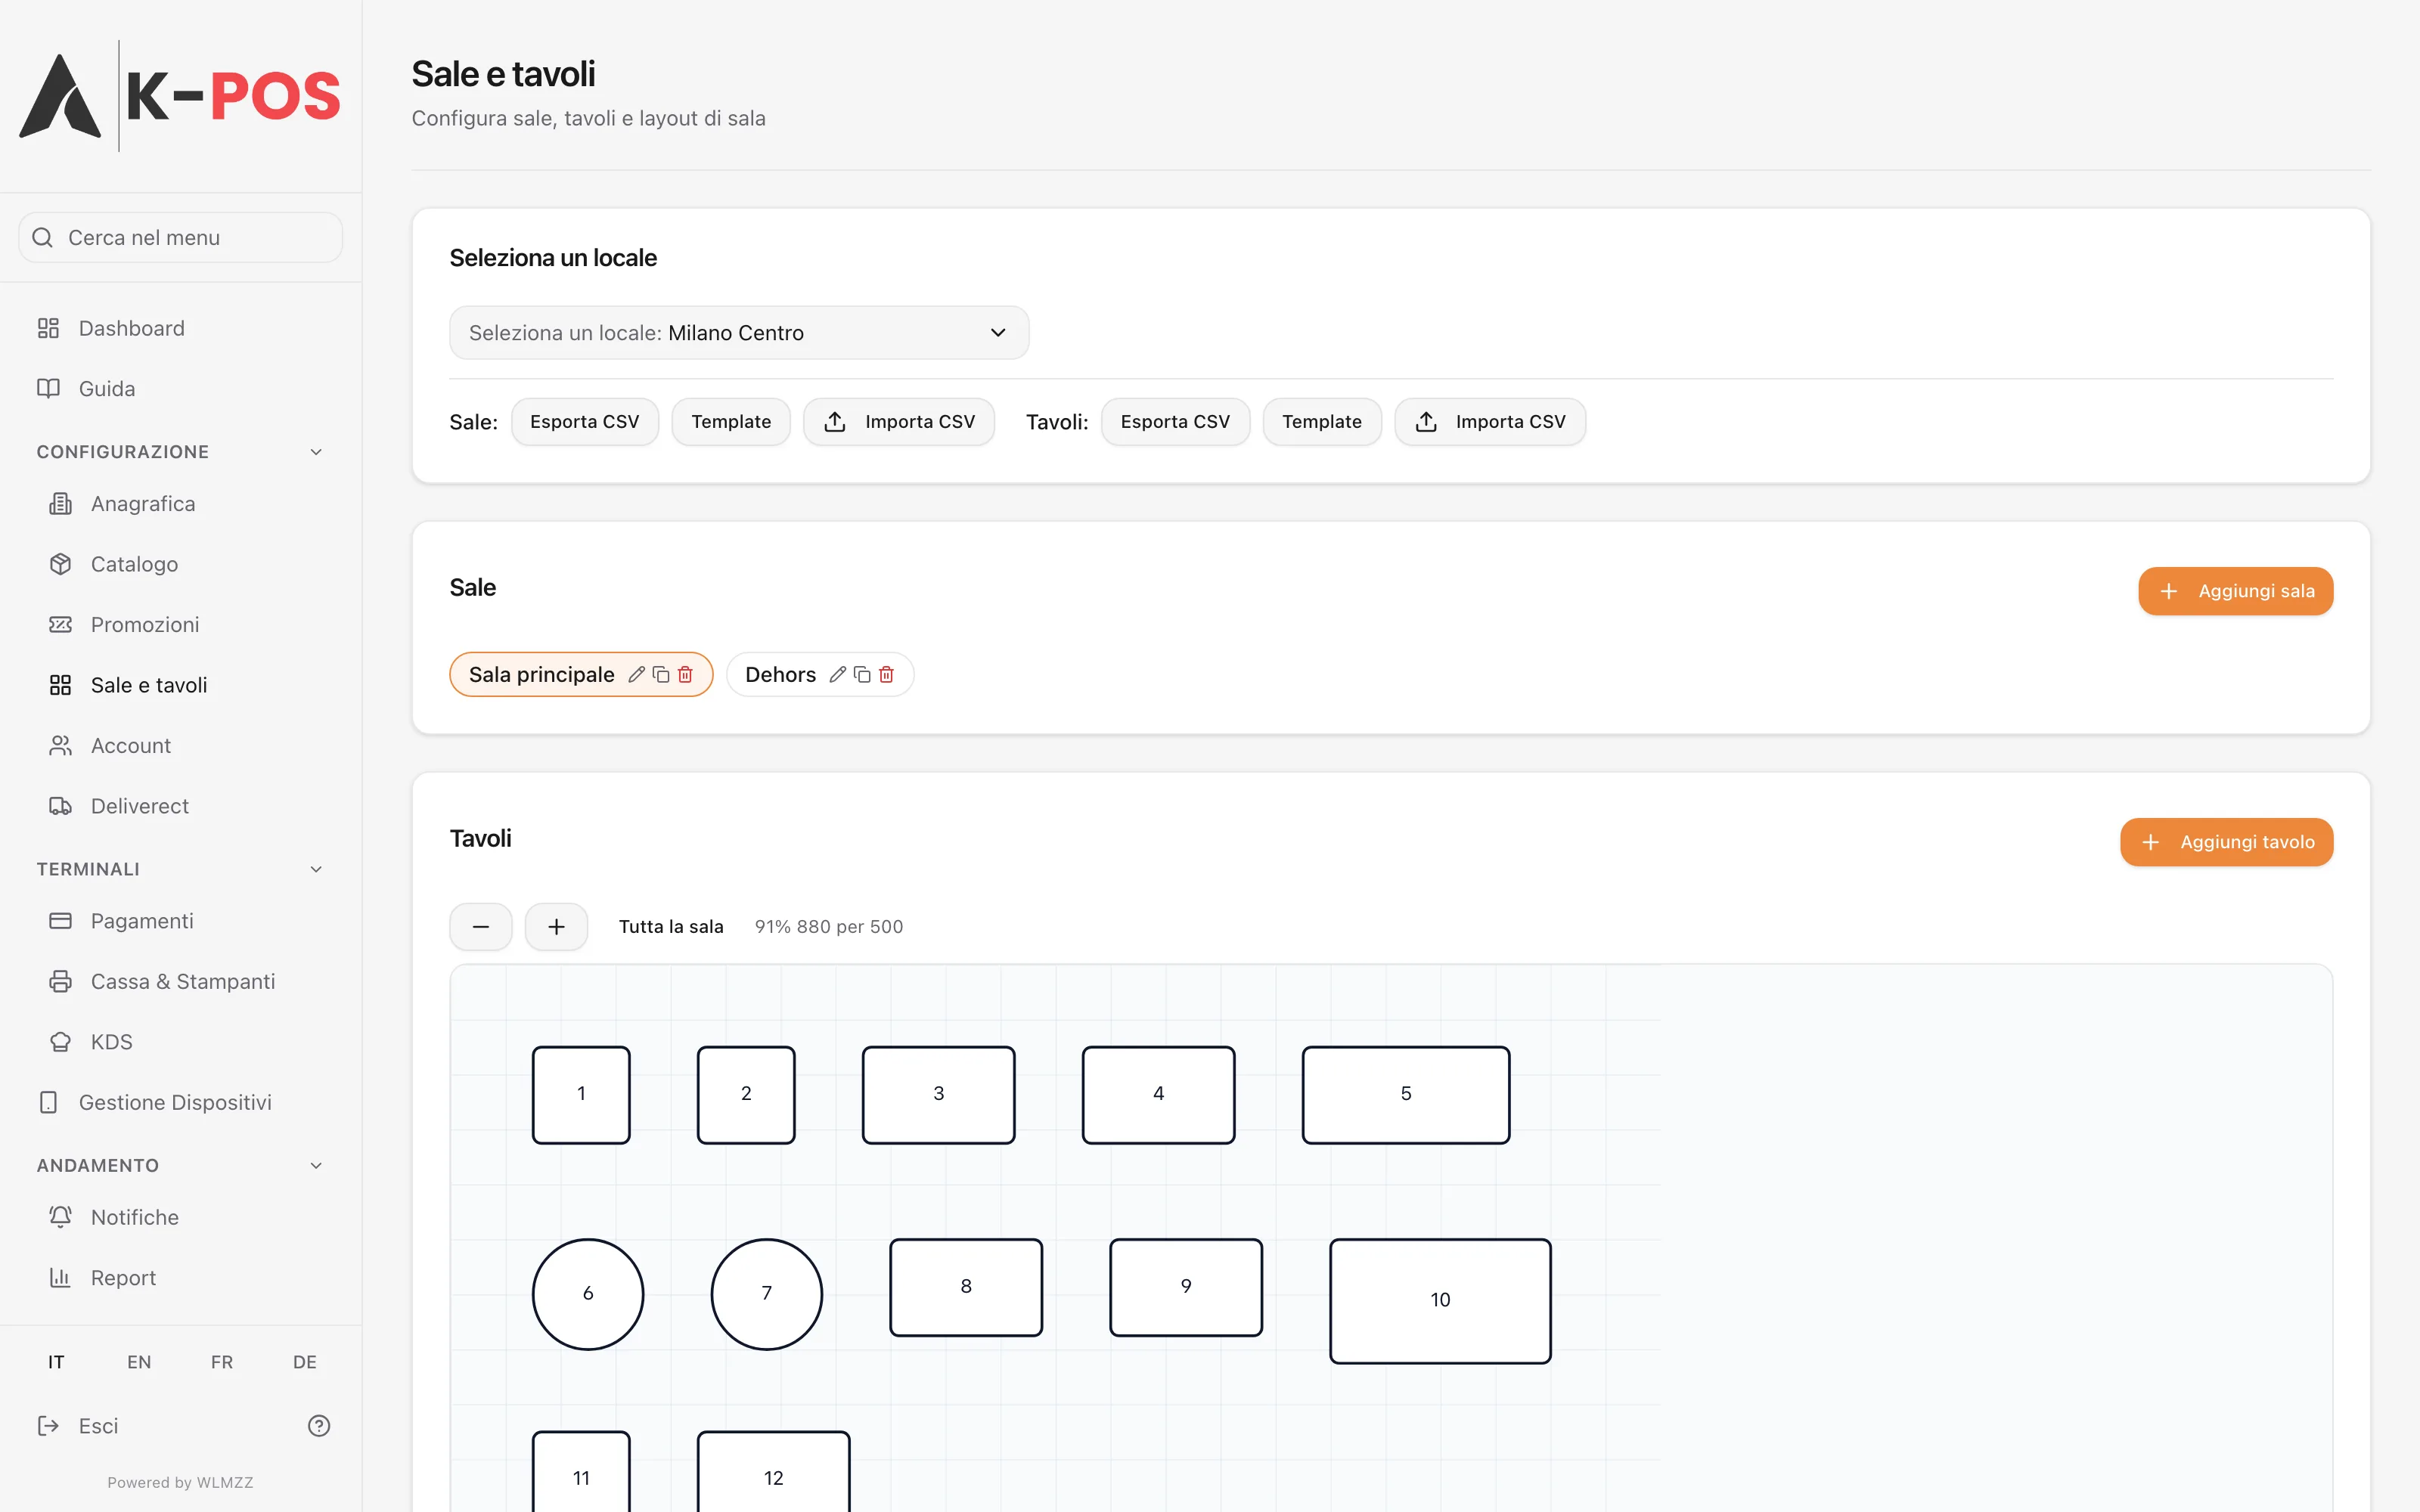
Task: Click the Catalogo box icon
Action: click(x=60, y=564)
